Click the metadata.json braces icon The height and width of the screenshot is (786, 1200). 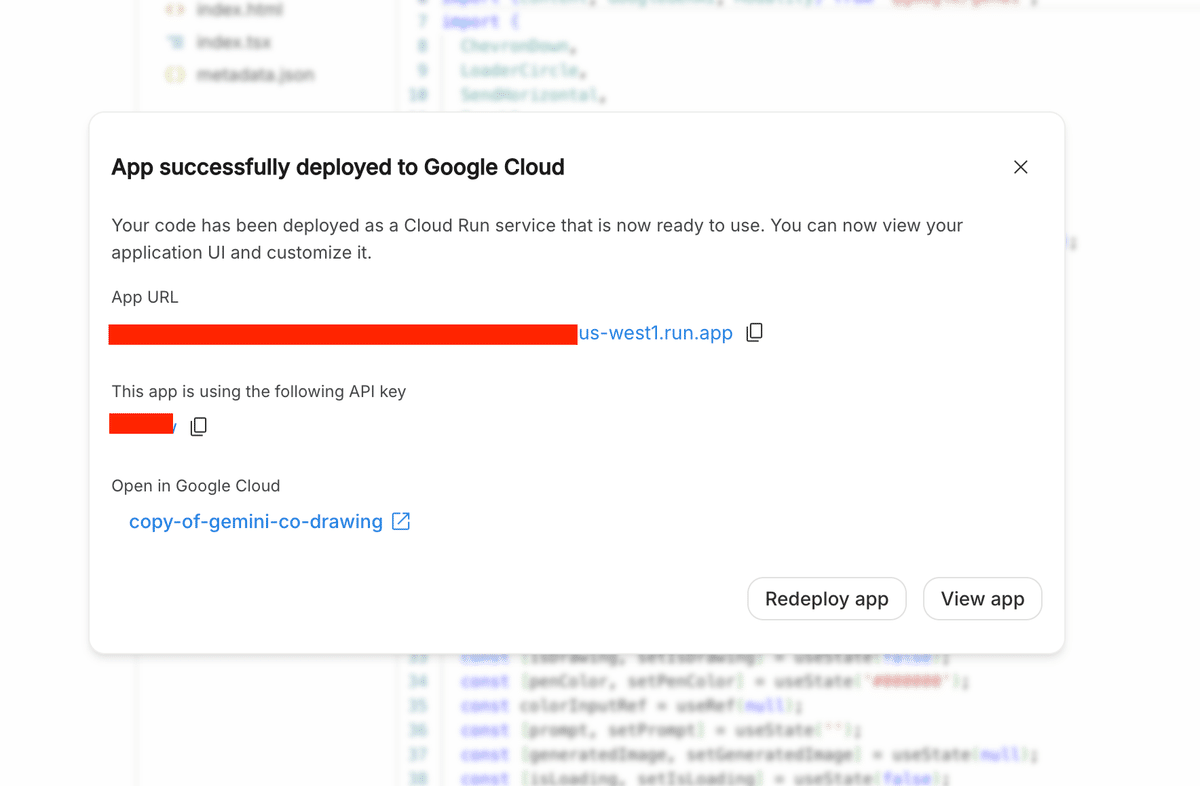(x=175, y=74)
